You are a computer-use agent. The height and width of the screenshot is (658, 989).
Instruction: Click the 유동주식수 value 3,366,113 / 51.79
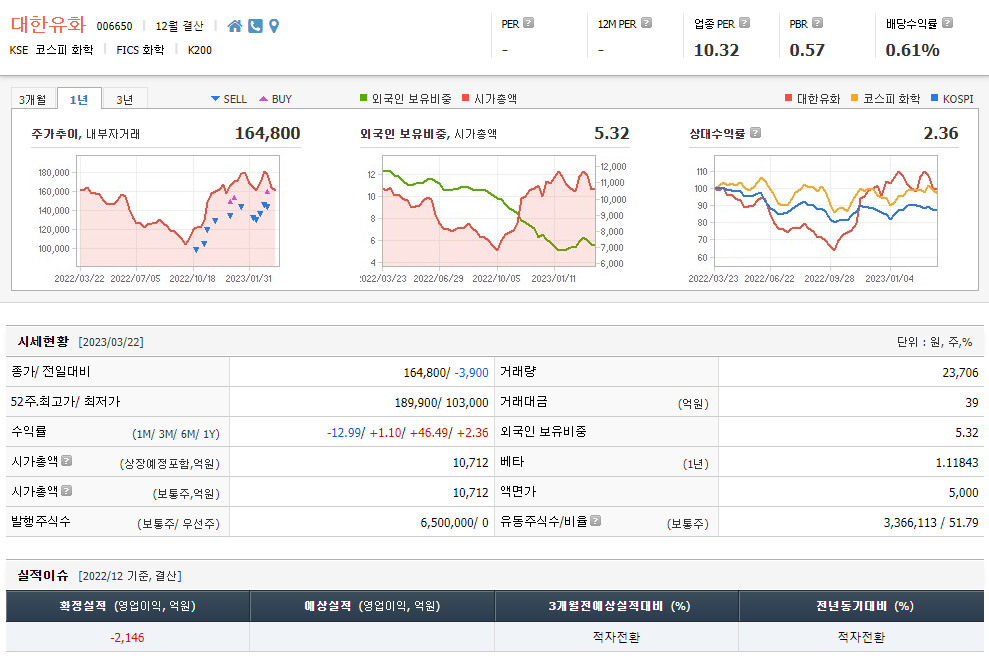[931, 522]
